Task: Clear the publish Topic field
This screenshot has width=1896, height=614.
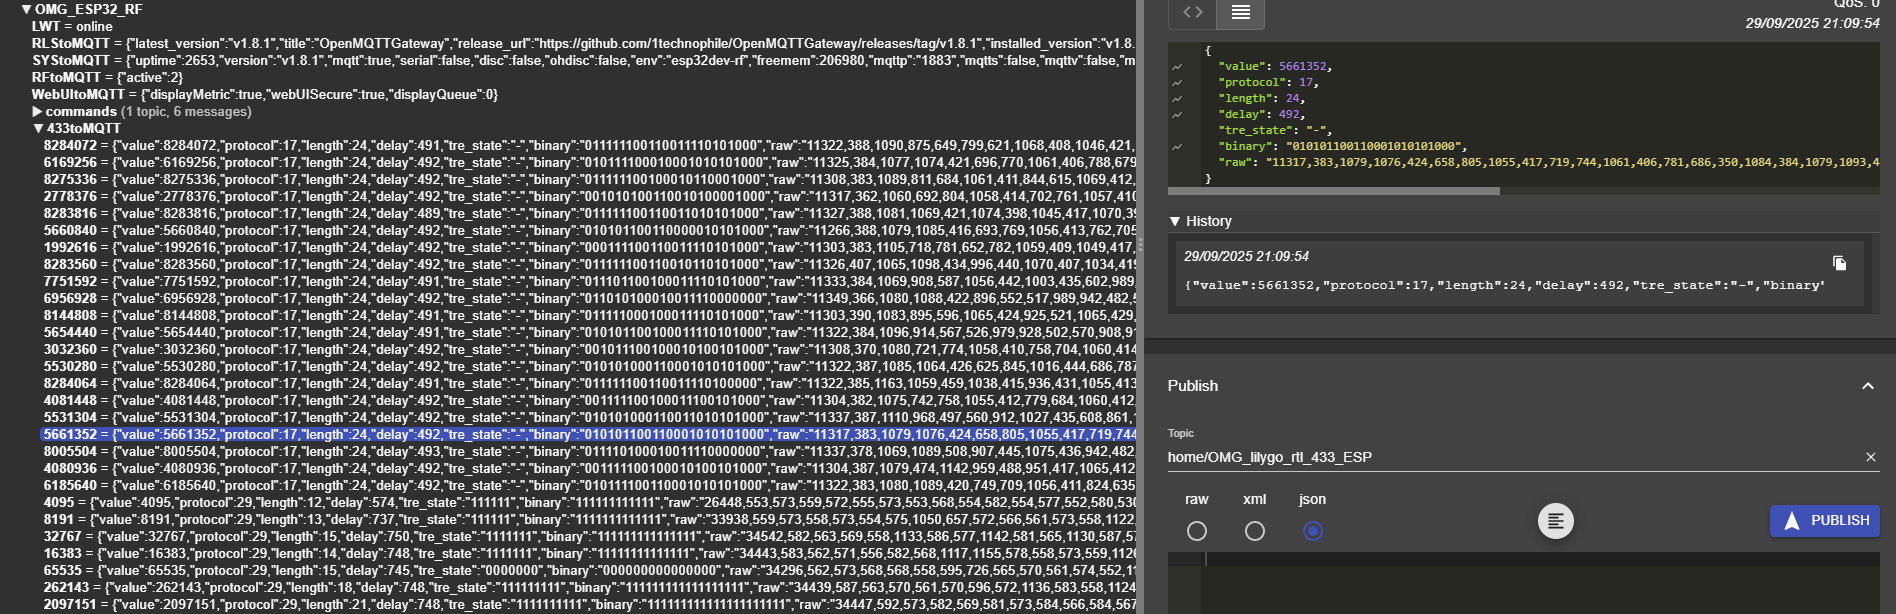Action: (1870, 457)
